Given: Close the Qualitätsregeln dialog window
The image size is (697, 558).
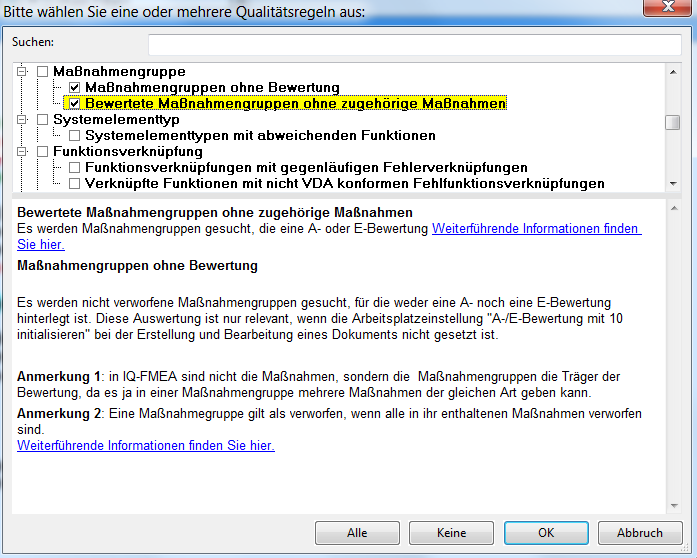Looking at the screenshot, I should tap(668, 6).
